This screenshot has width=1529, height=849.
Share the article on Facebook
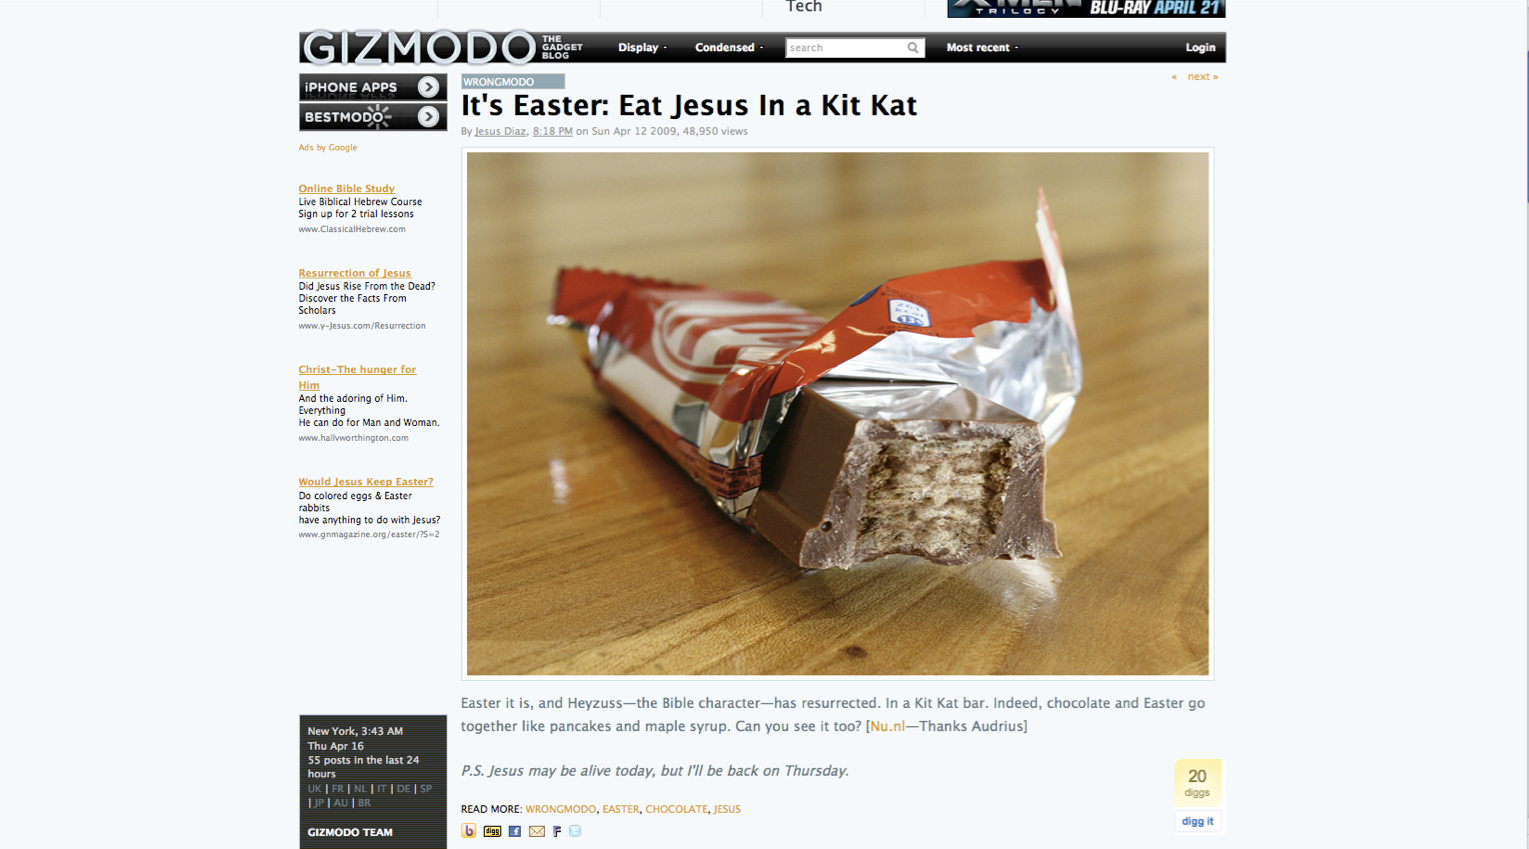pyautogui.click(x=515, y=831)
